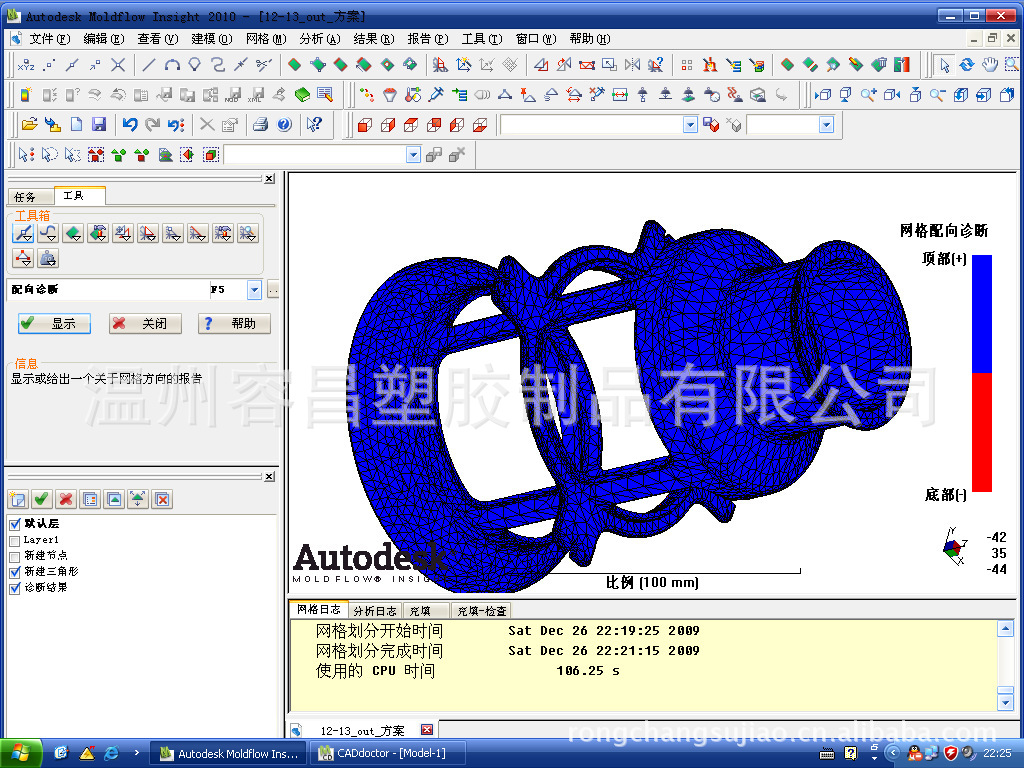Open the 建模(O) menu
The width and height of the screenshot is (1024, 768).
(212, 39)
